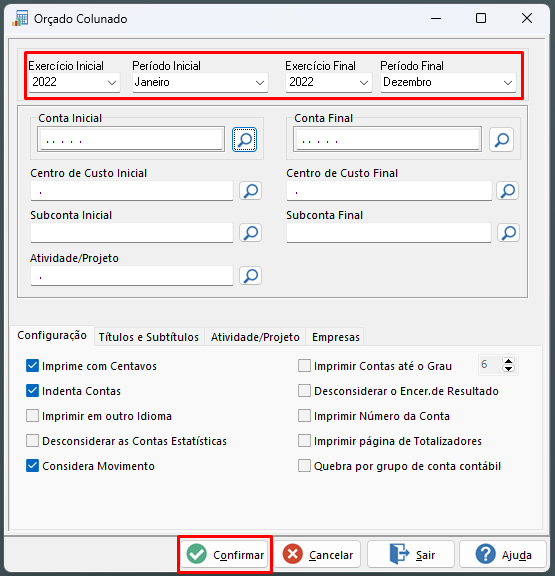Decrease the Grau spinner value

pyautogui.click(x=508, y=369)
